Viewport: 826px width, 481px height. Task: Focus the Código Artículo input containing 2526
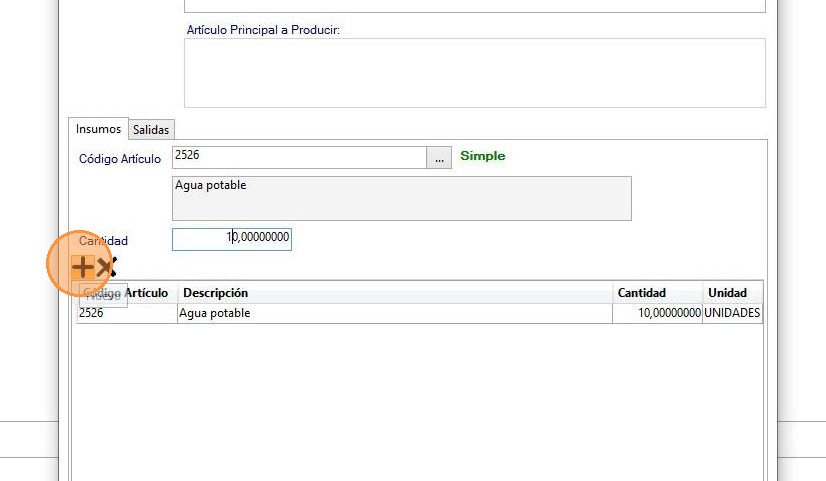coord(299,157)
